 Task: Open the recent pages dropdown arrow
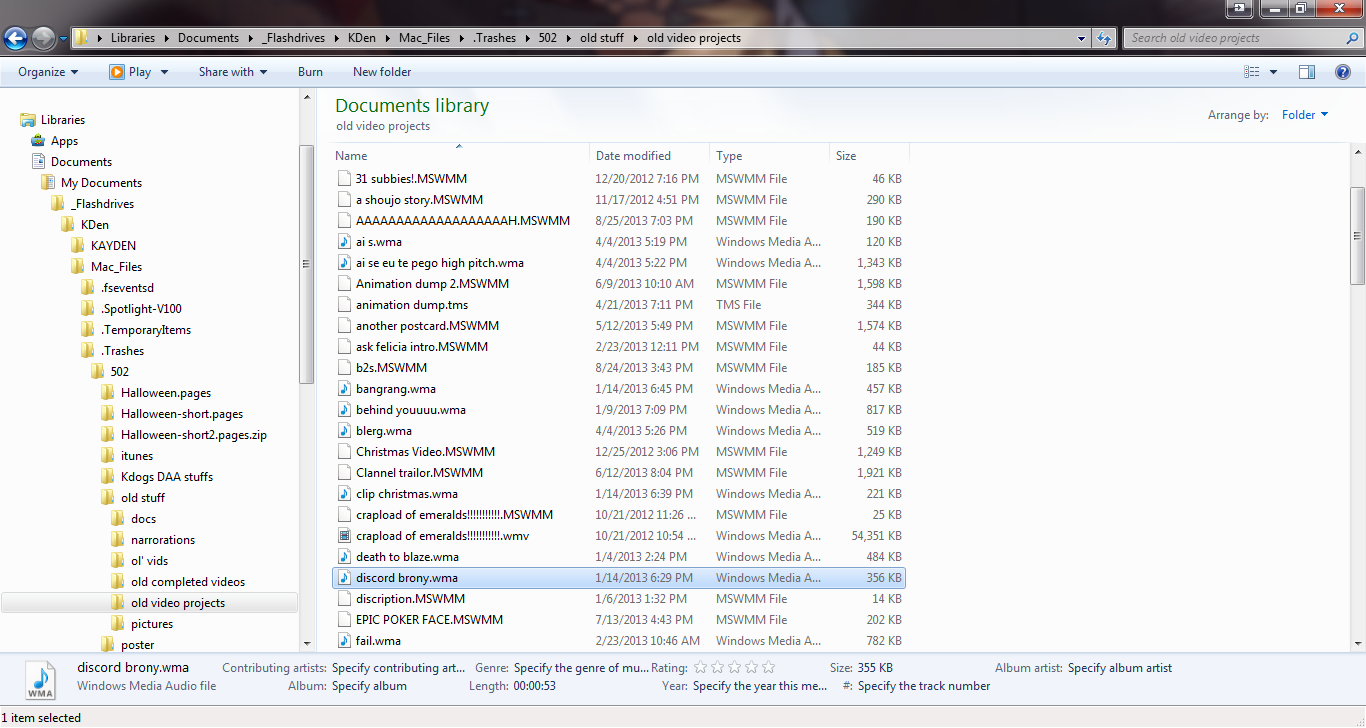(64, 39)
